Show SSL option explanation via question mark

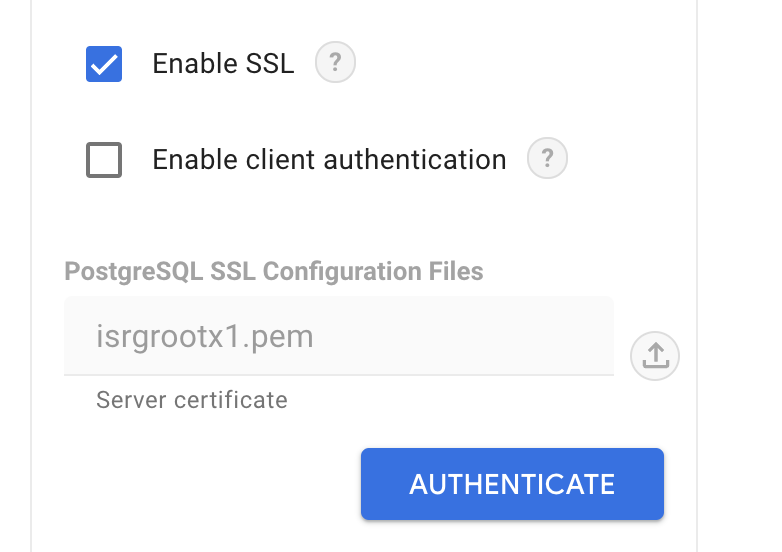click(335, 62)
